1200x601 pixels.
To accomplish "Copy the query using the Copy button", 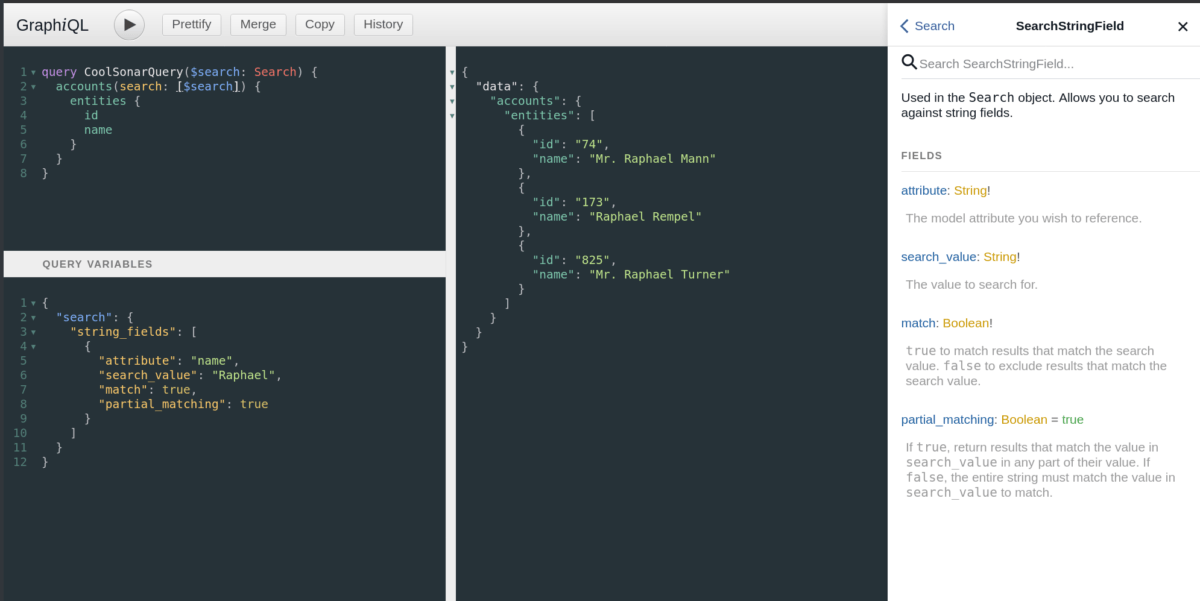I will coord(319,24).
